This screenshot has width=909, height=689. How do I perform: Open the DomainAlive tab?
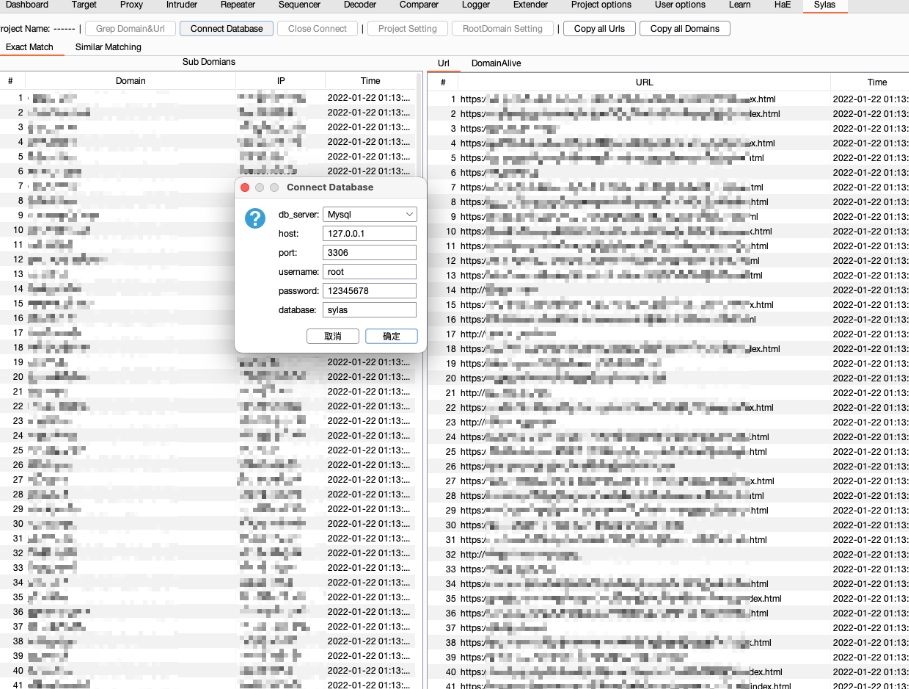click(x=496, y=63)
